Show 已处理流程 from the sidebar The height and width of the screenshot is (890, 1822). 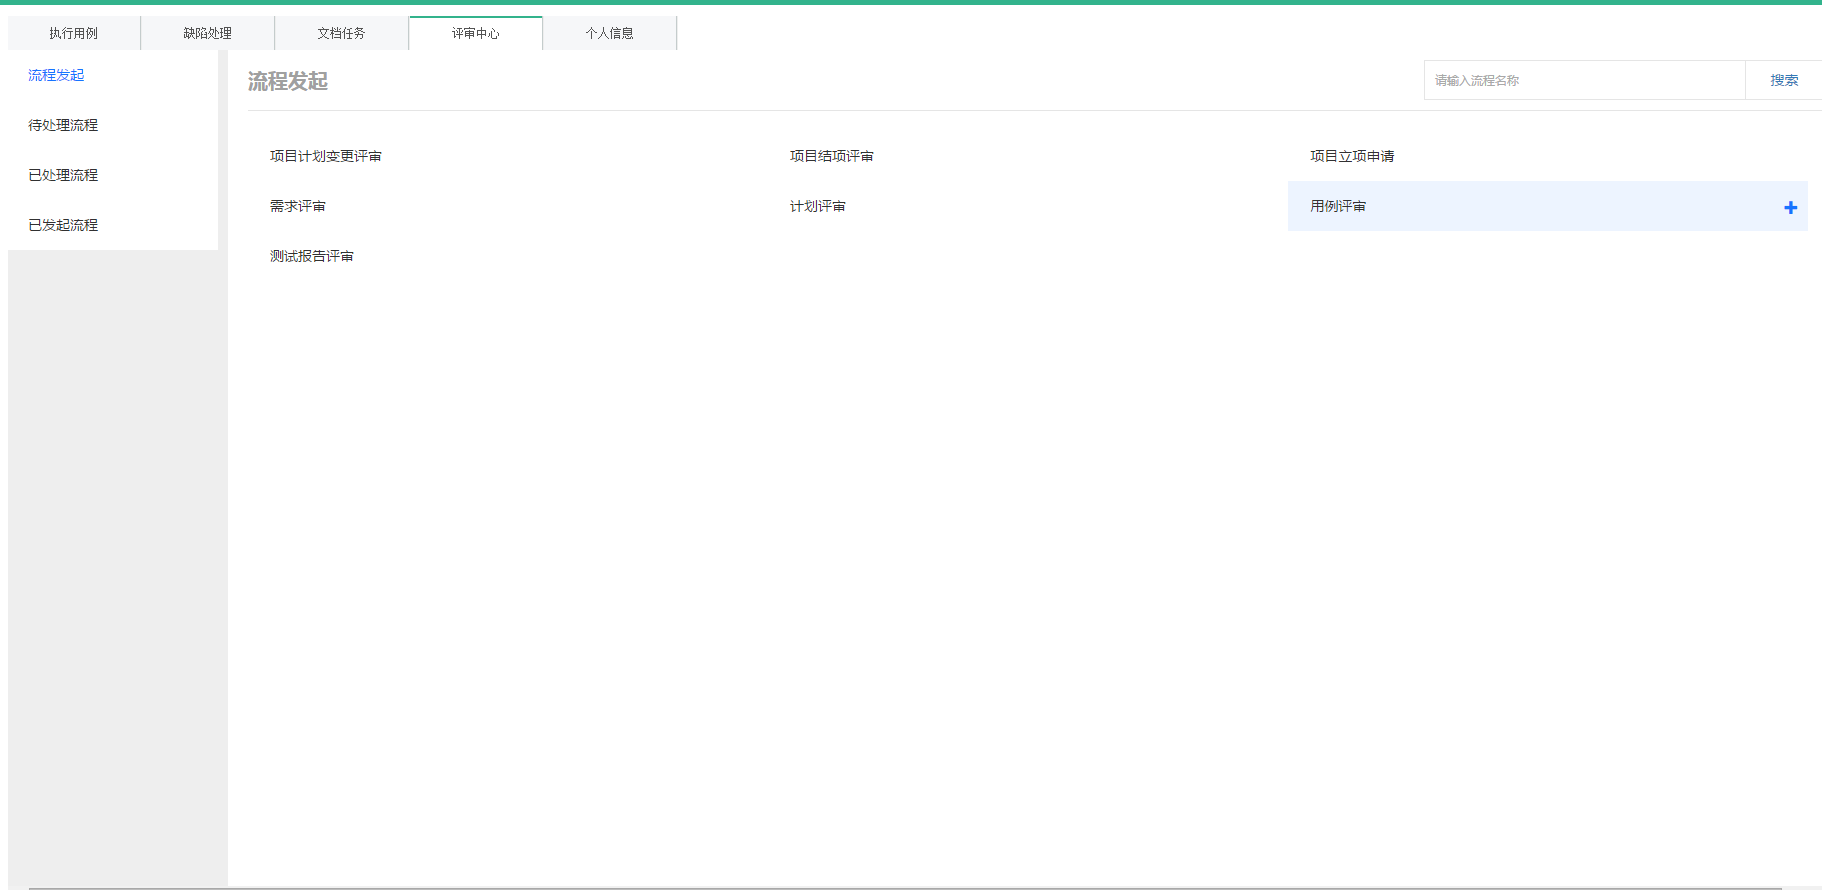point(63,175)
